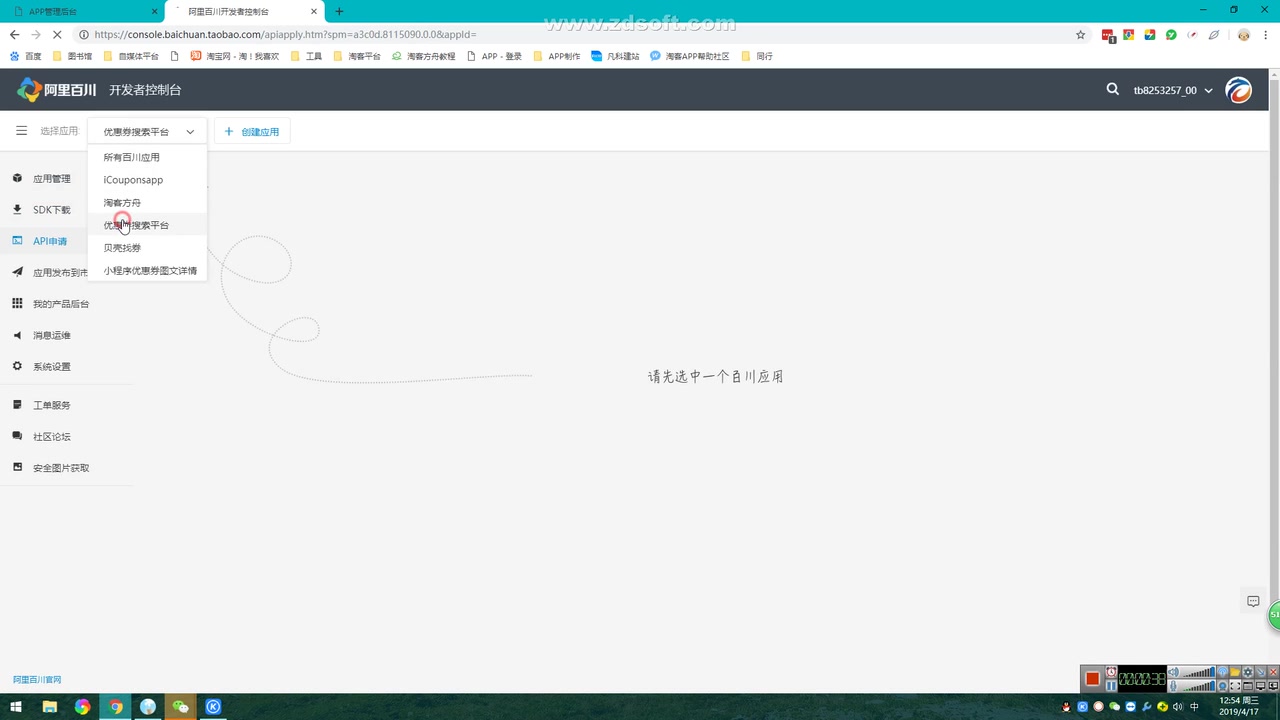Click the taskbar clock showing 12:54
The height and width of the screenshot is (720, 1280).
coord(1238,706)
